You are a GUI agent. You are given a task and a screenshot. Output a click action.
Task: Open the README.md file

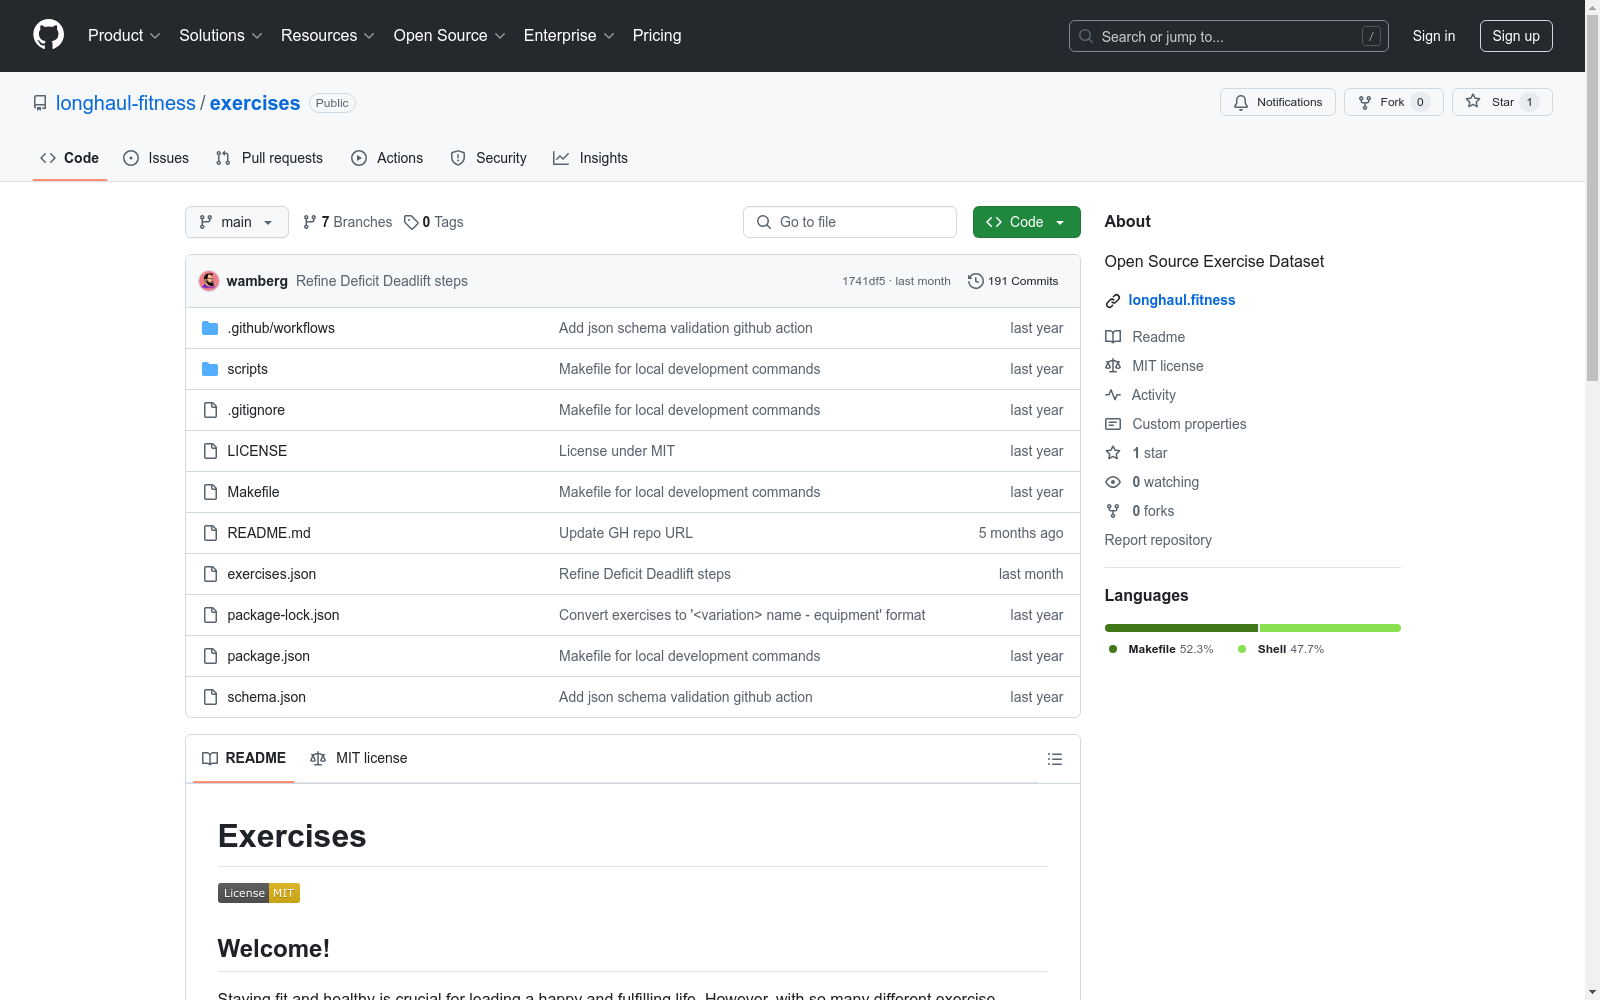point(269,533)
